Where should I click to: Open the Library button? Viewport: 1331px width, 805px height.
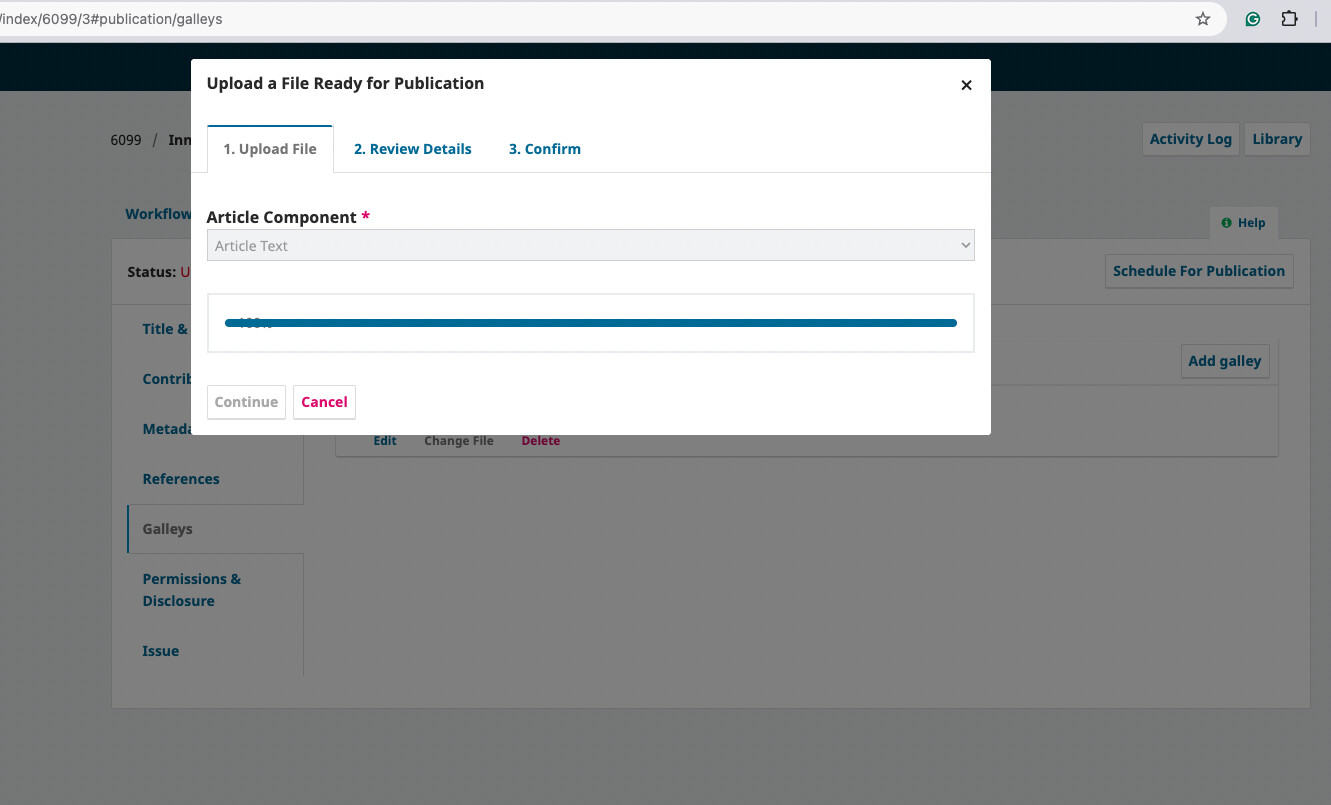(1277, 139)
